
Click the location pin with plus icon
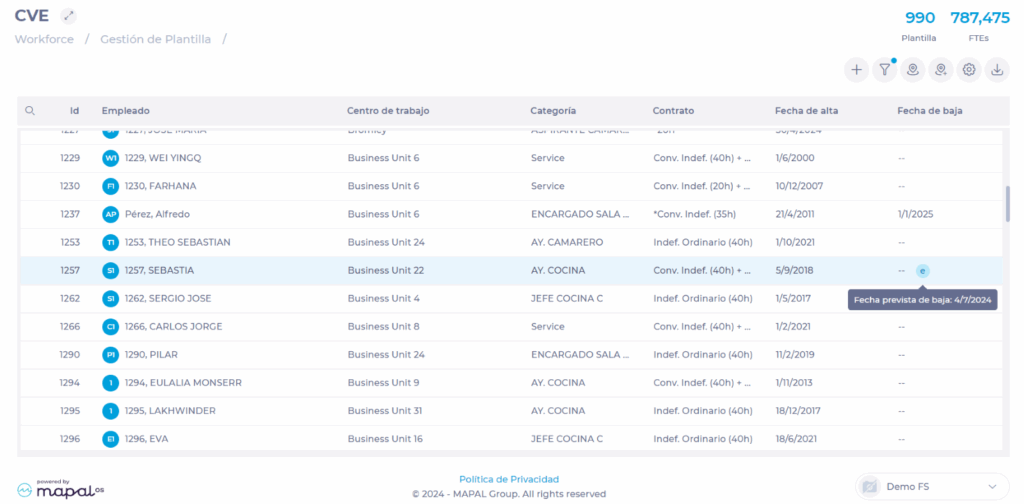940,69
